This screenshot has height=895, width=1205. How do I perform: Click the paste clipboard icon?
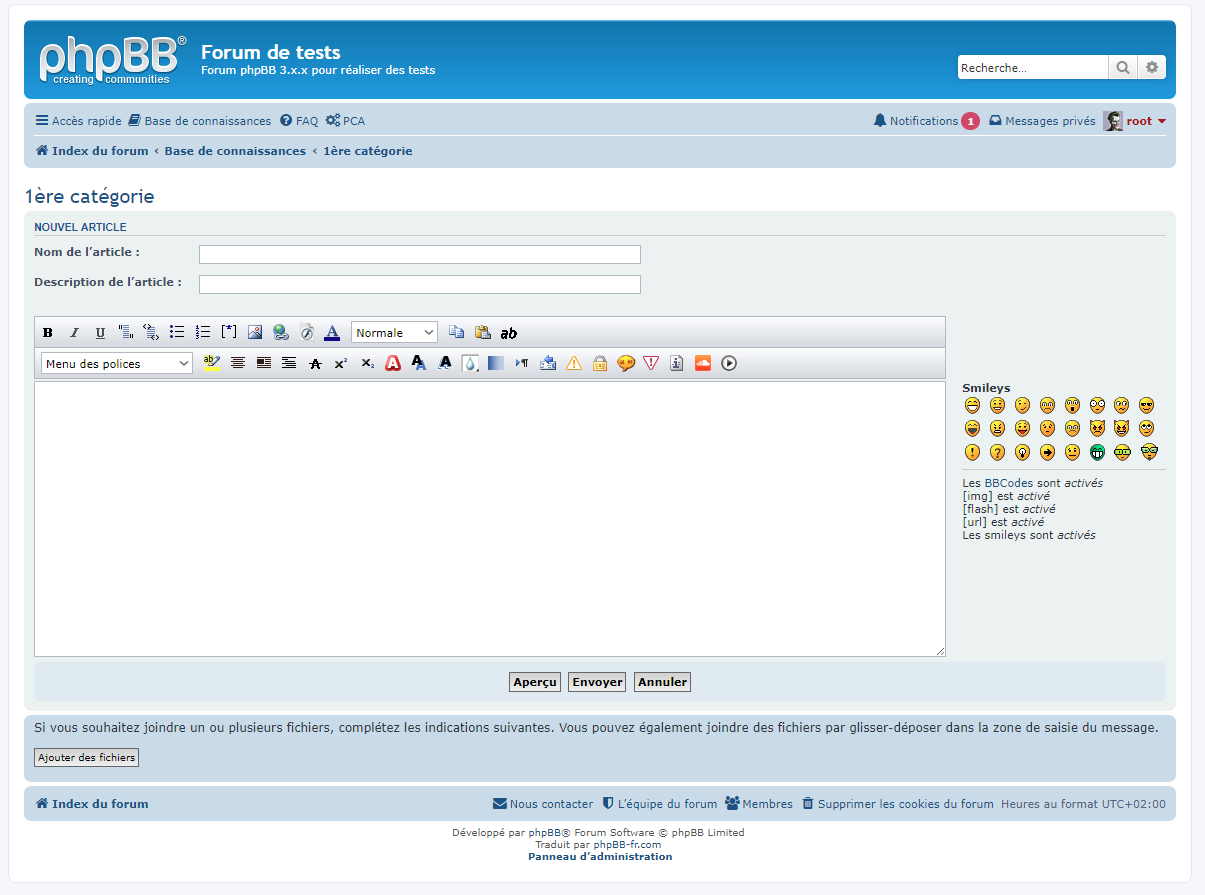[483, 333]
